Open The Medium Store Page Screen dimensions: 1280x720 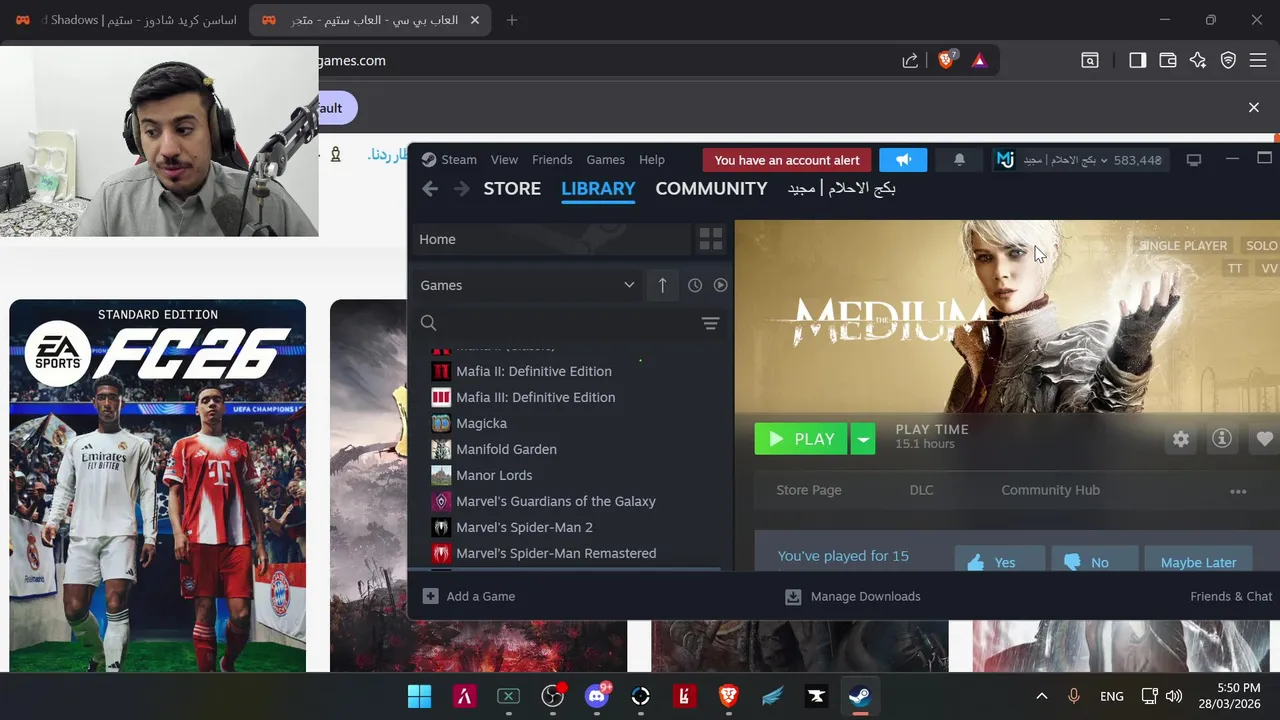click(x=809, y=490)
